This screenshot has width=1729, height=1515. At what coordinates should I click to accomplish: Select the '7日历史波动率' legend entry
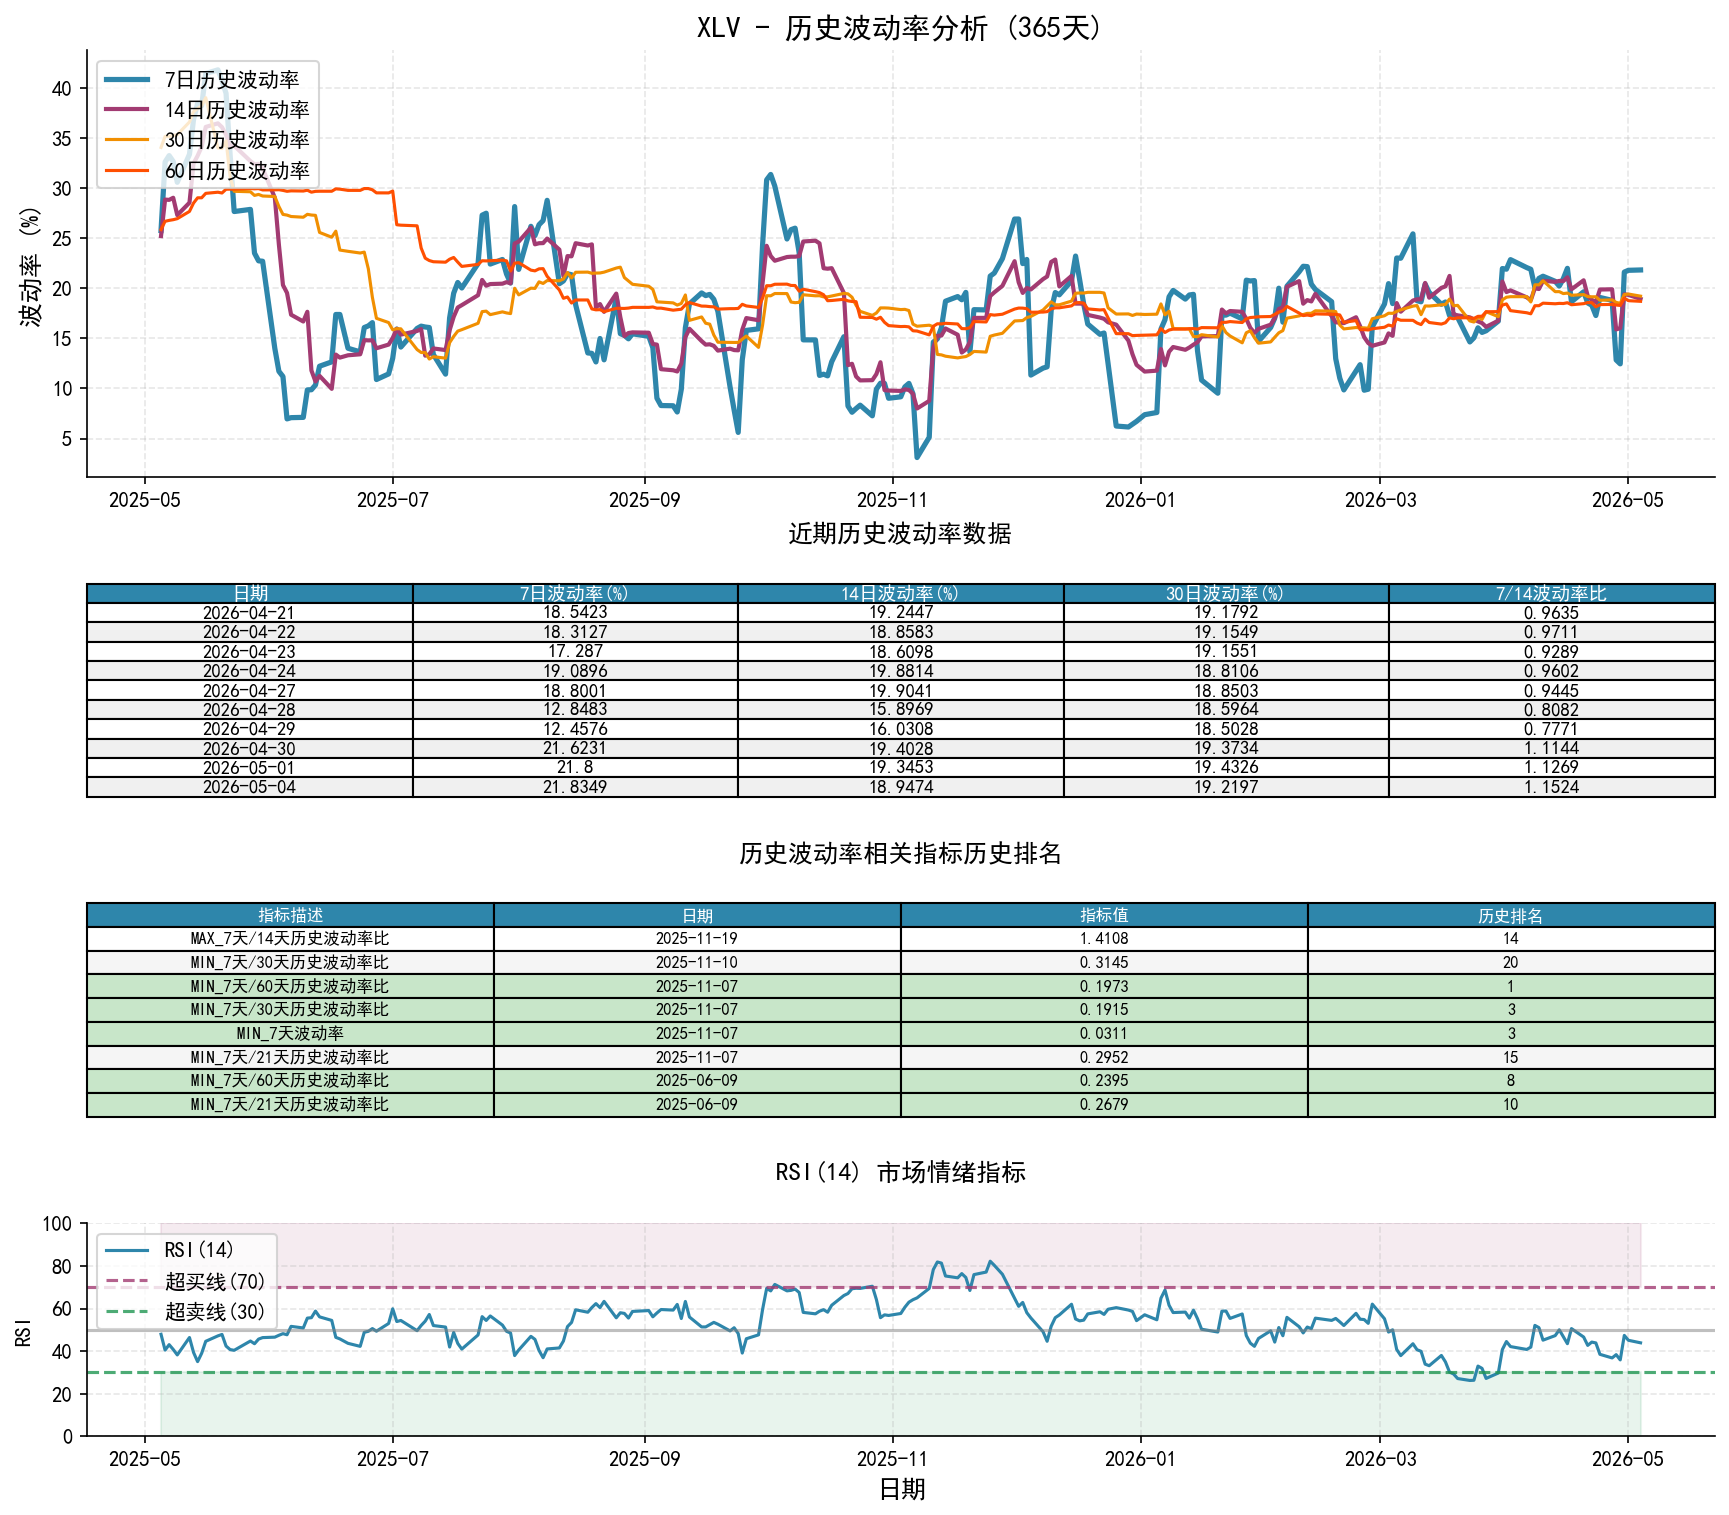pyautogui.click(x=208, y=80)
